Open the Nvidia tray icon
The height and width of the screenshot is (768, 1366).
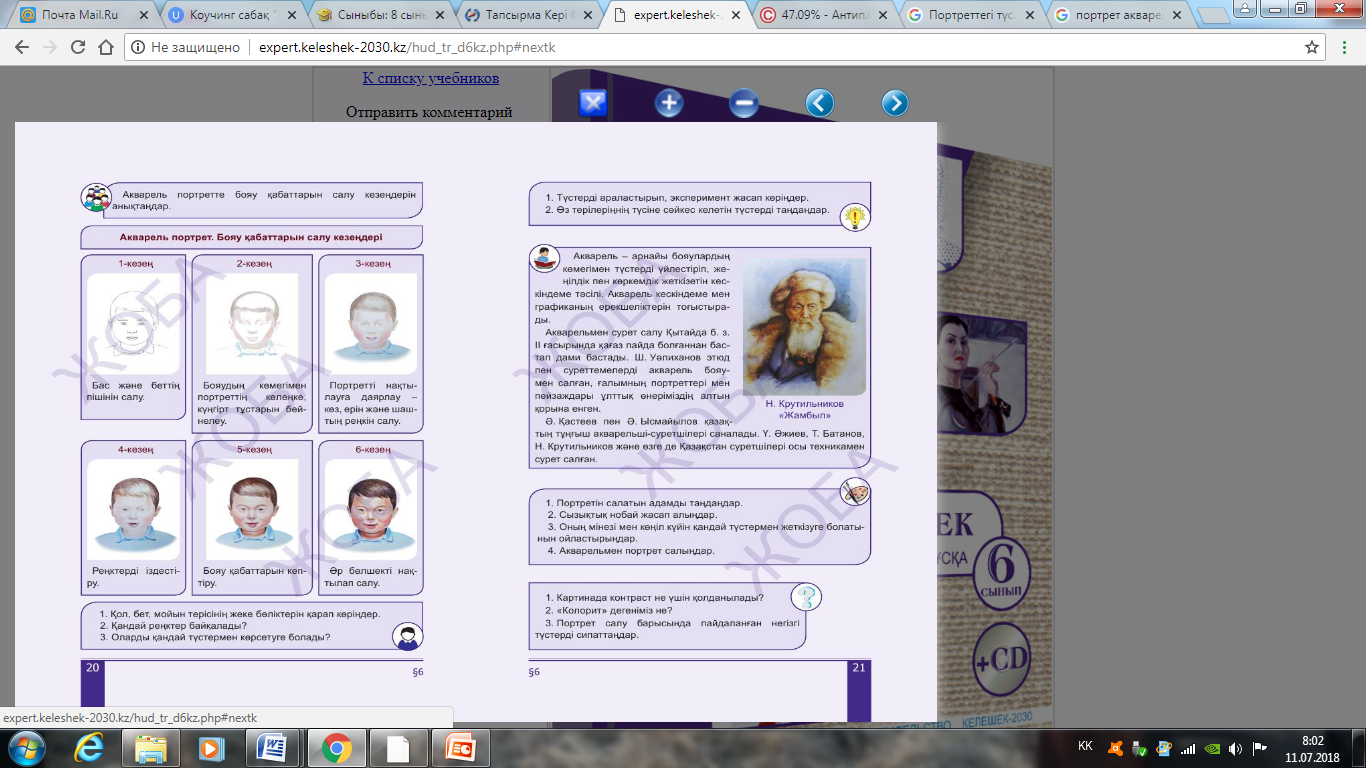[1212, 747]
